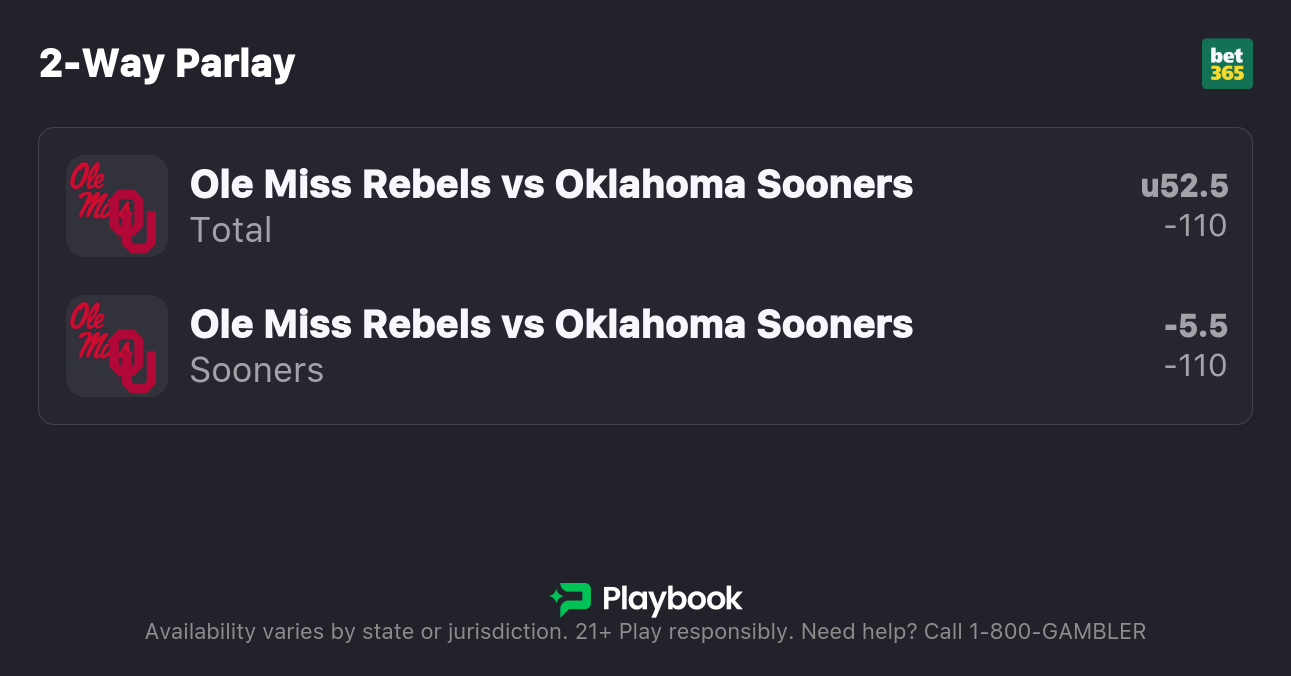Click the Availability varies by state disclaimer
Viewport: 1291px width, 676px height.
[355, 632]
